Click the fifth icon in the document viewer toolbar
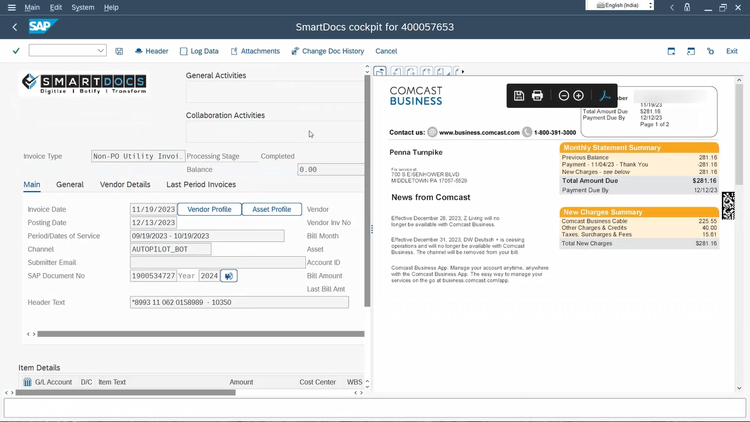Image resolution: width=750 pixels, height=422 pixels. click(x=441, y=72)
